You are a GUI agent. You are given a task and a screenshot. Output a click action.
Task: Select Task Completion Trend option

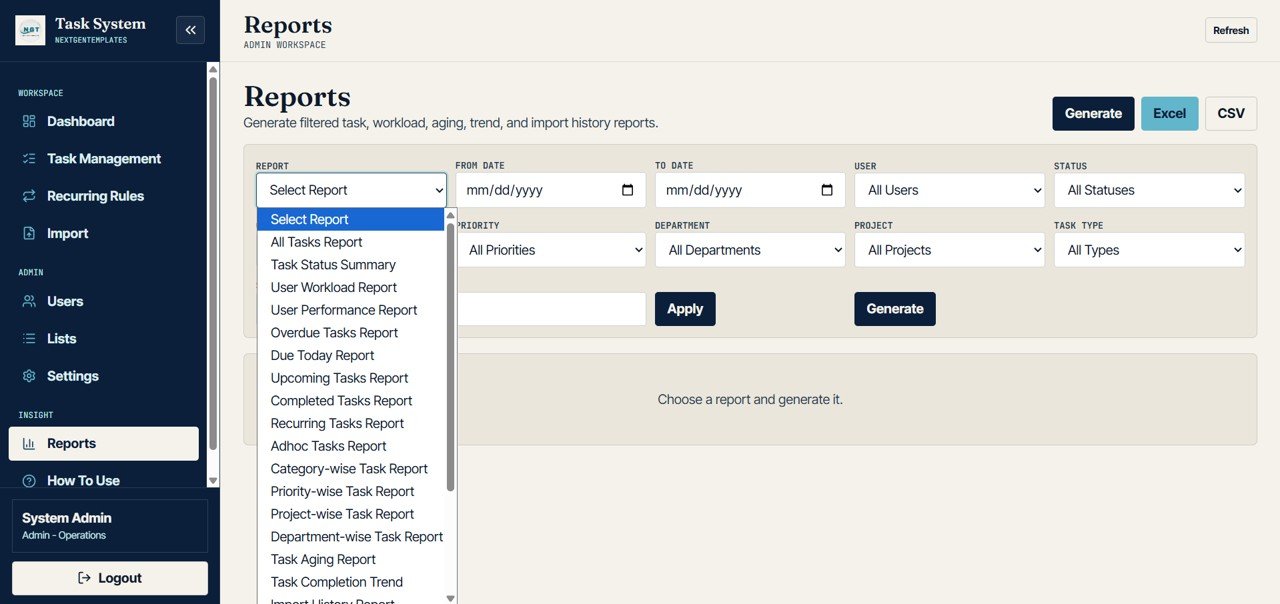click(351, 582)
